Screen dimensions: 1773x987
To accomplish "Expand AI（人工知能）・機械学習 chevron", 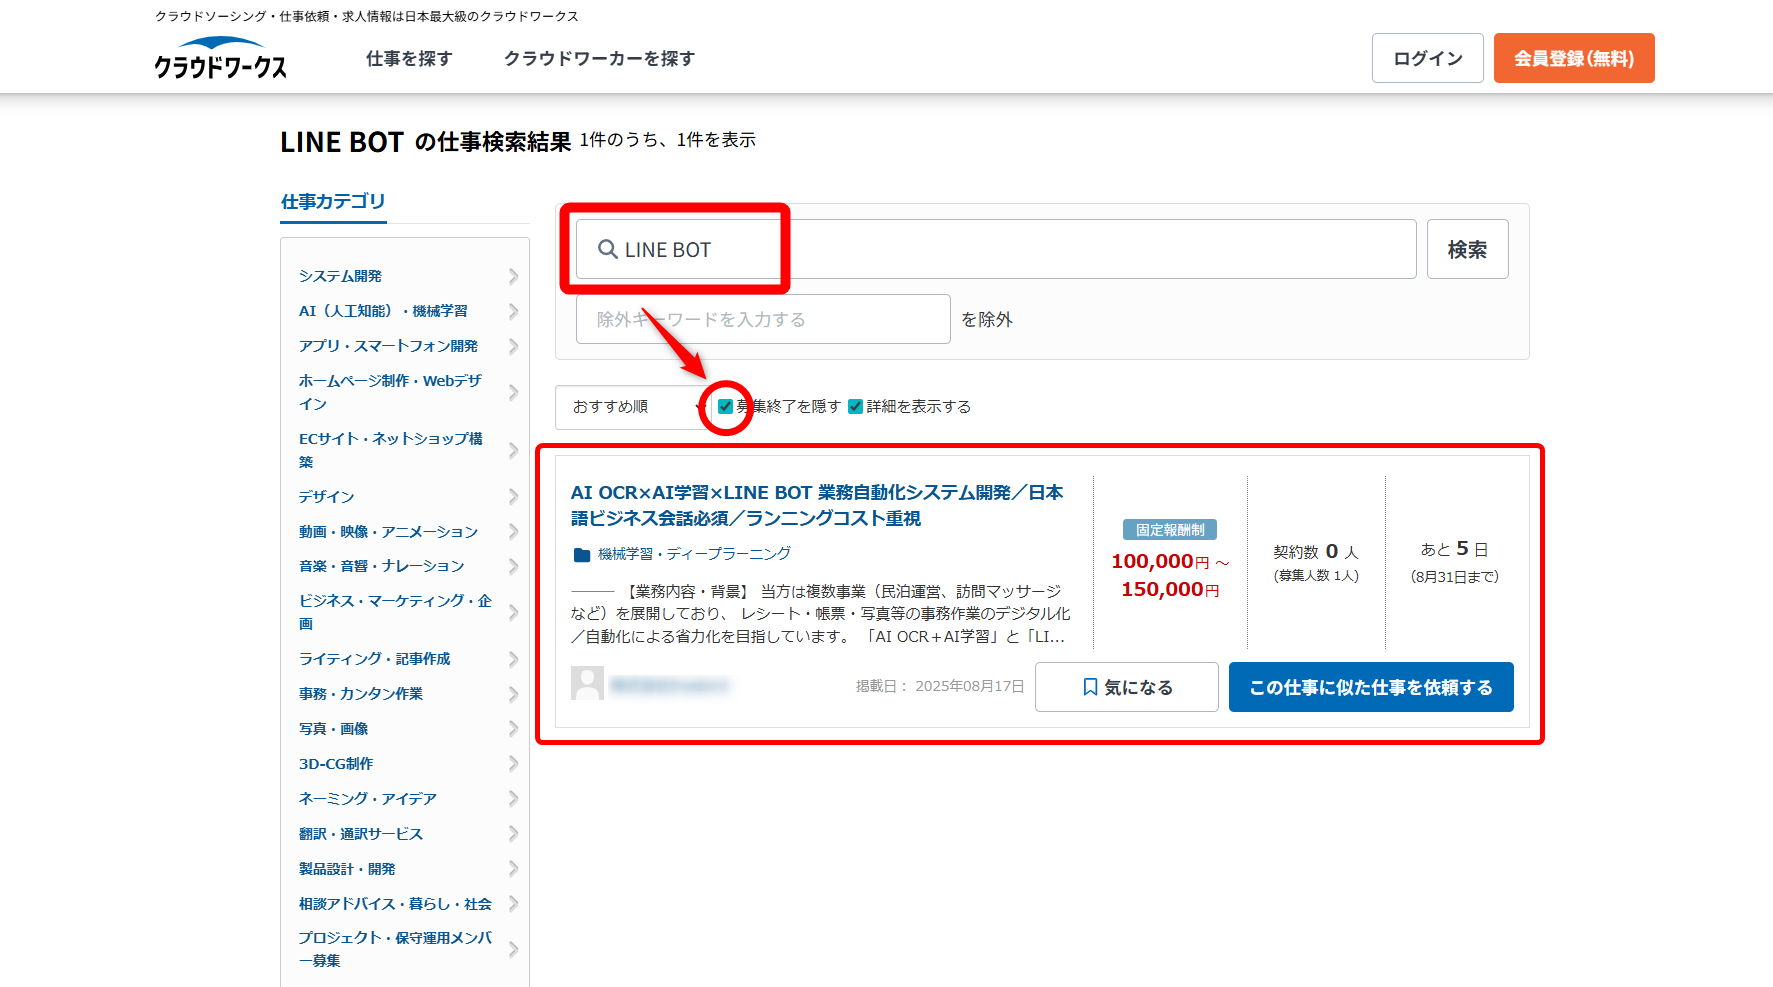I will 513,311.
